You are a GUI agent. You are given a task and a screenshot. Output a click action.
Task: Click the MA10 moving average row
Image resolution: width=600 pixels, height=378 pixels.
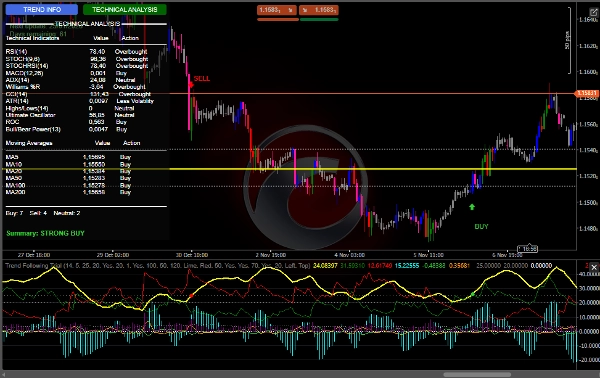[68, 165]
